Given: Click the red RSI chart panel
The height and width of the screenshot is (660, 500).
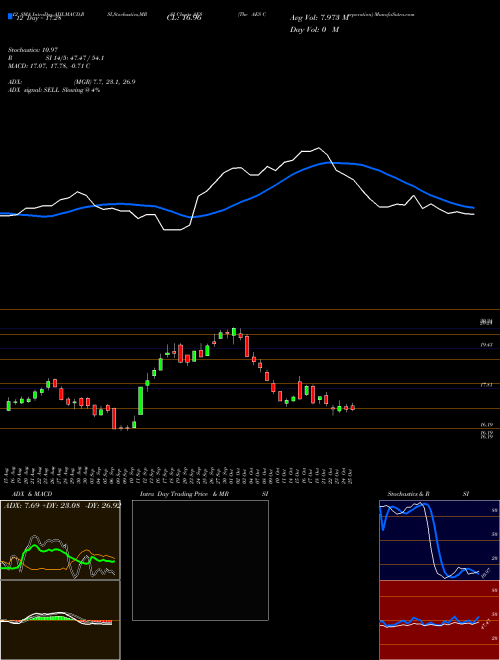Looking at the screenshot, I should pos(439,620).
